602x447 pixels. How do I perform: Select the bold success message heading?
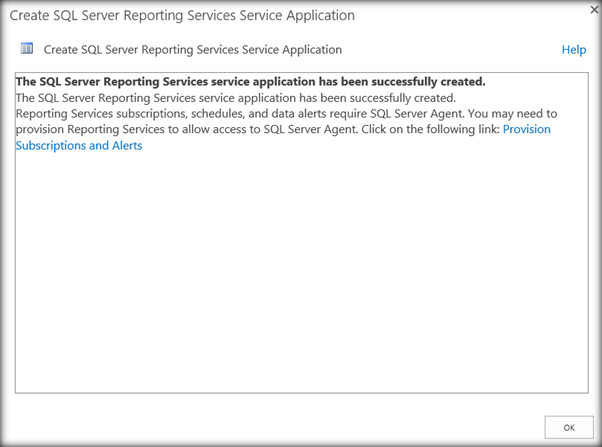[250, 81]
